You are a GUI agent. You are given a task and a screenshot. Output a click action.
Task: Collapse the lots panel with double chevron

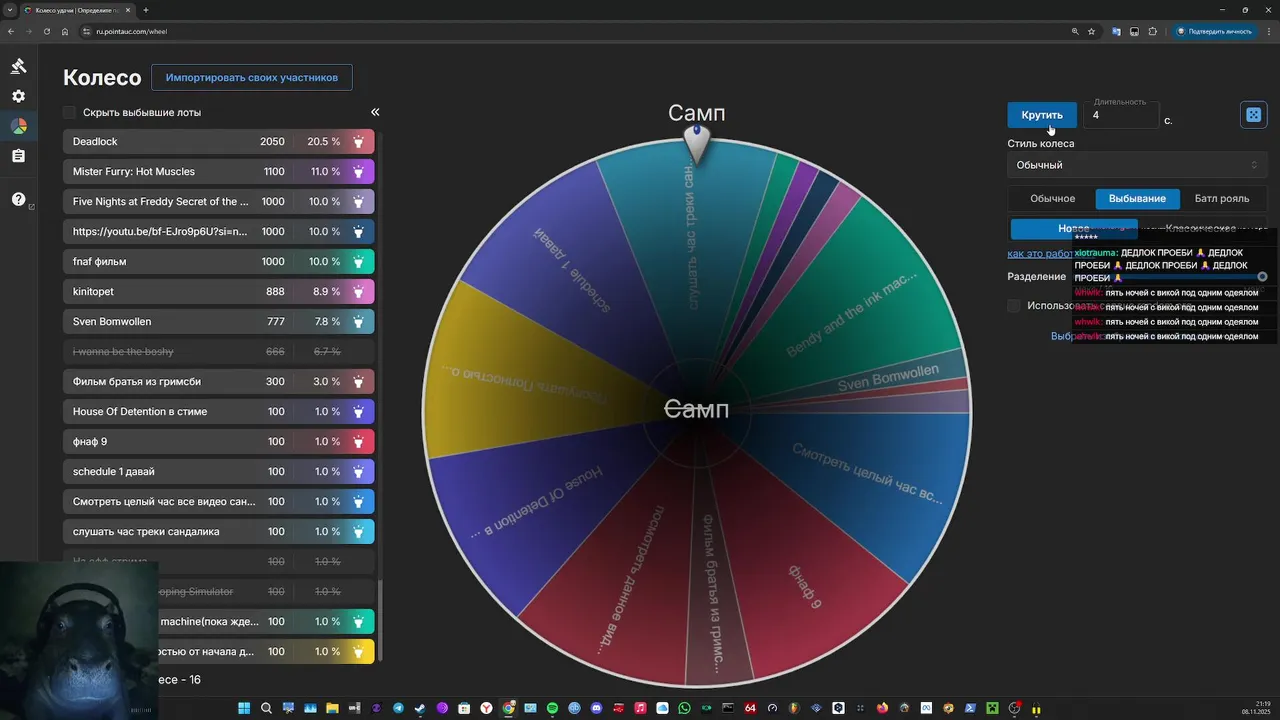pyautogui.click(x=375, y=112)
